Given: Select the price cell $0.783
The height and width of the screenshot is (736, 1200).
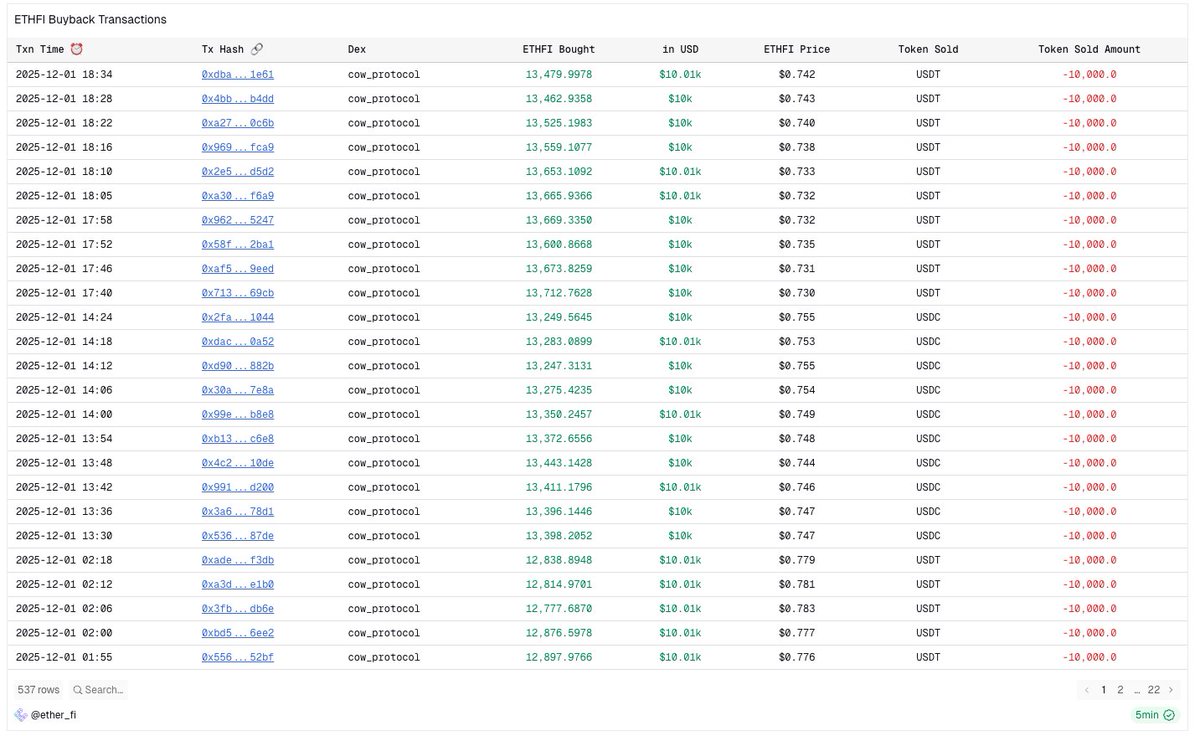Looking at the screenshot, I should 797,608.
